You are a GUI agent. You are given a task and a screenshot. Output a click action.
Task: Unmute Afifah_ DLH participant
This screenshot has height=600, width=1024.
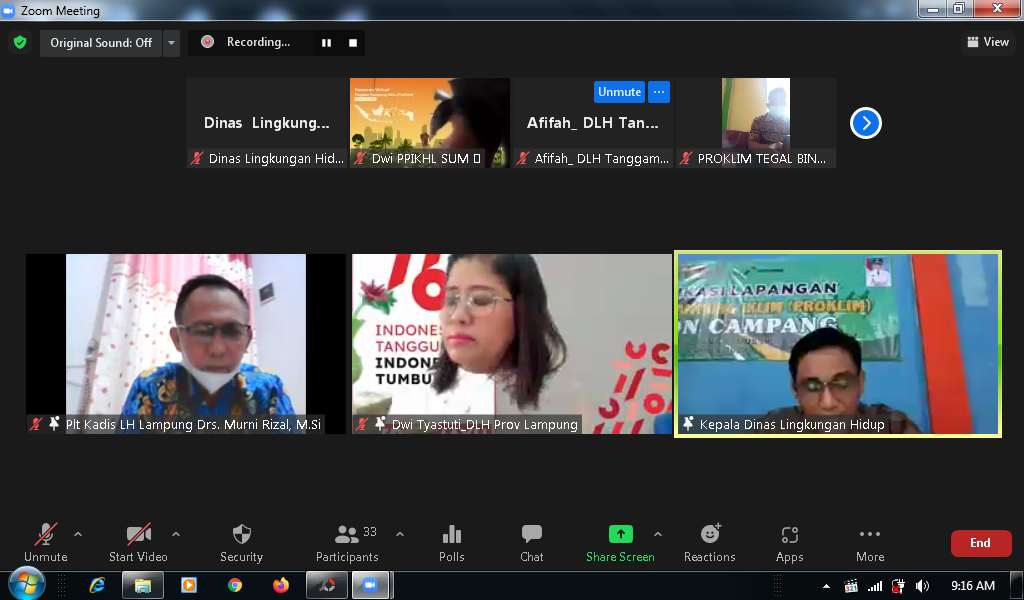619,92
